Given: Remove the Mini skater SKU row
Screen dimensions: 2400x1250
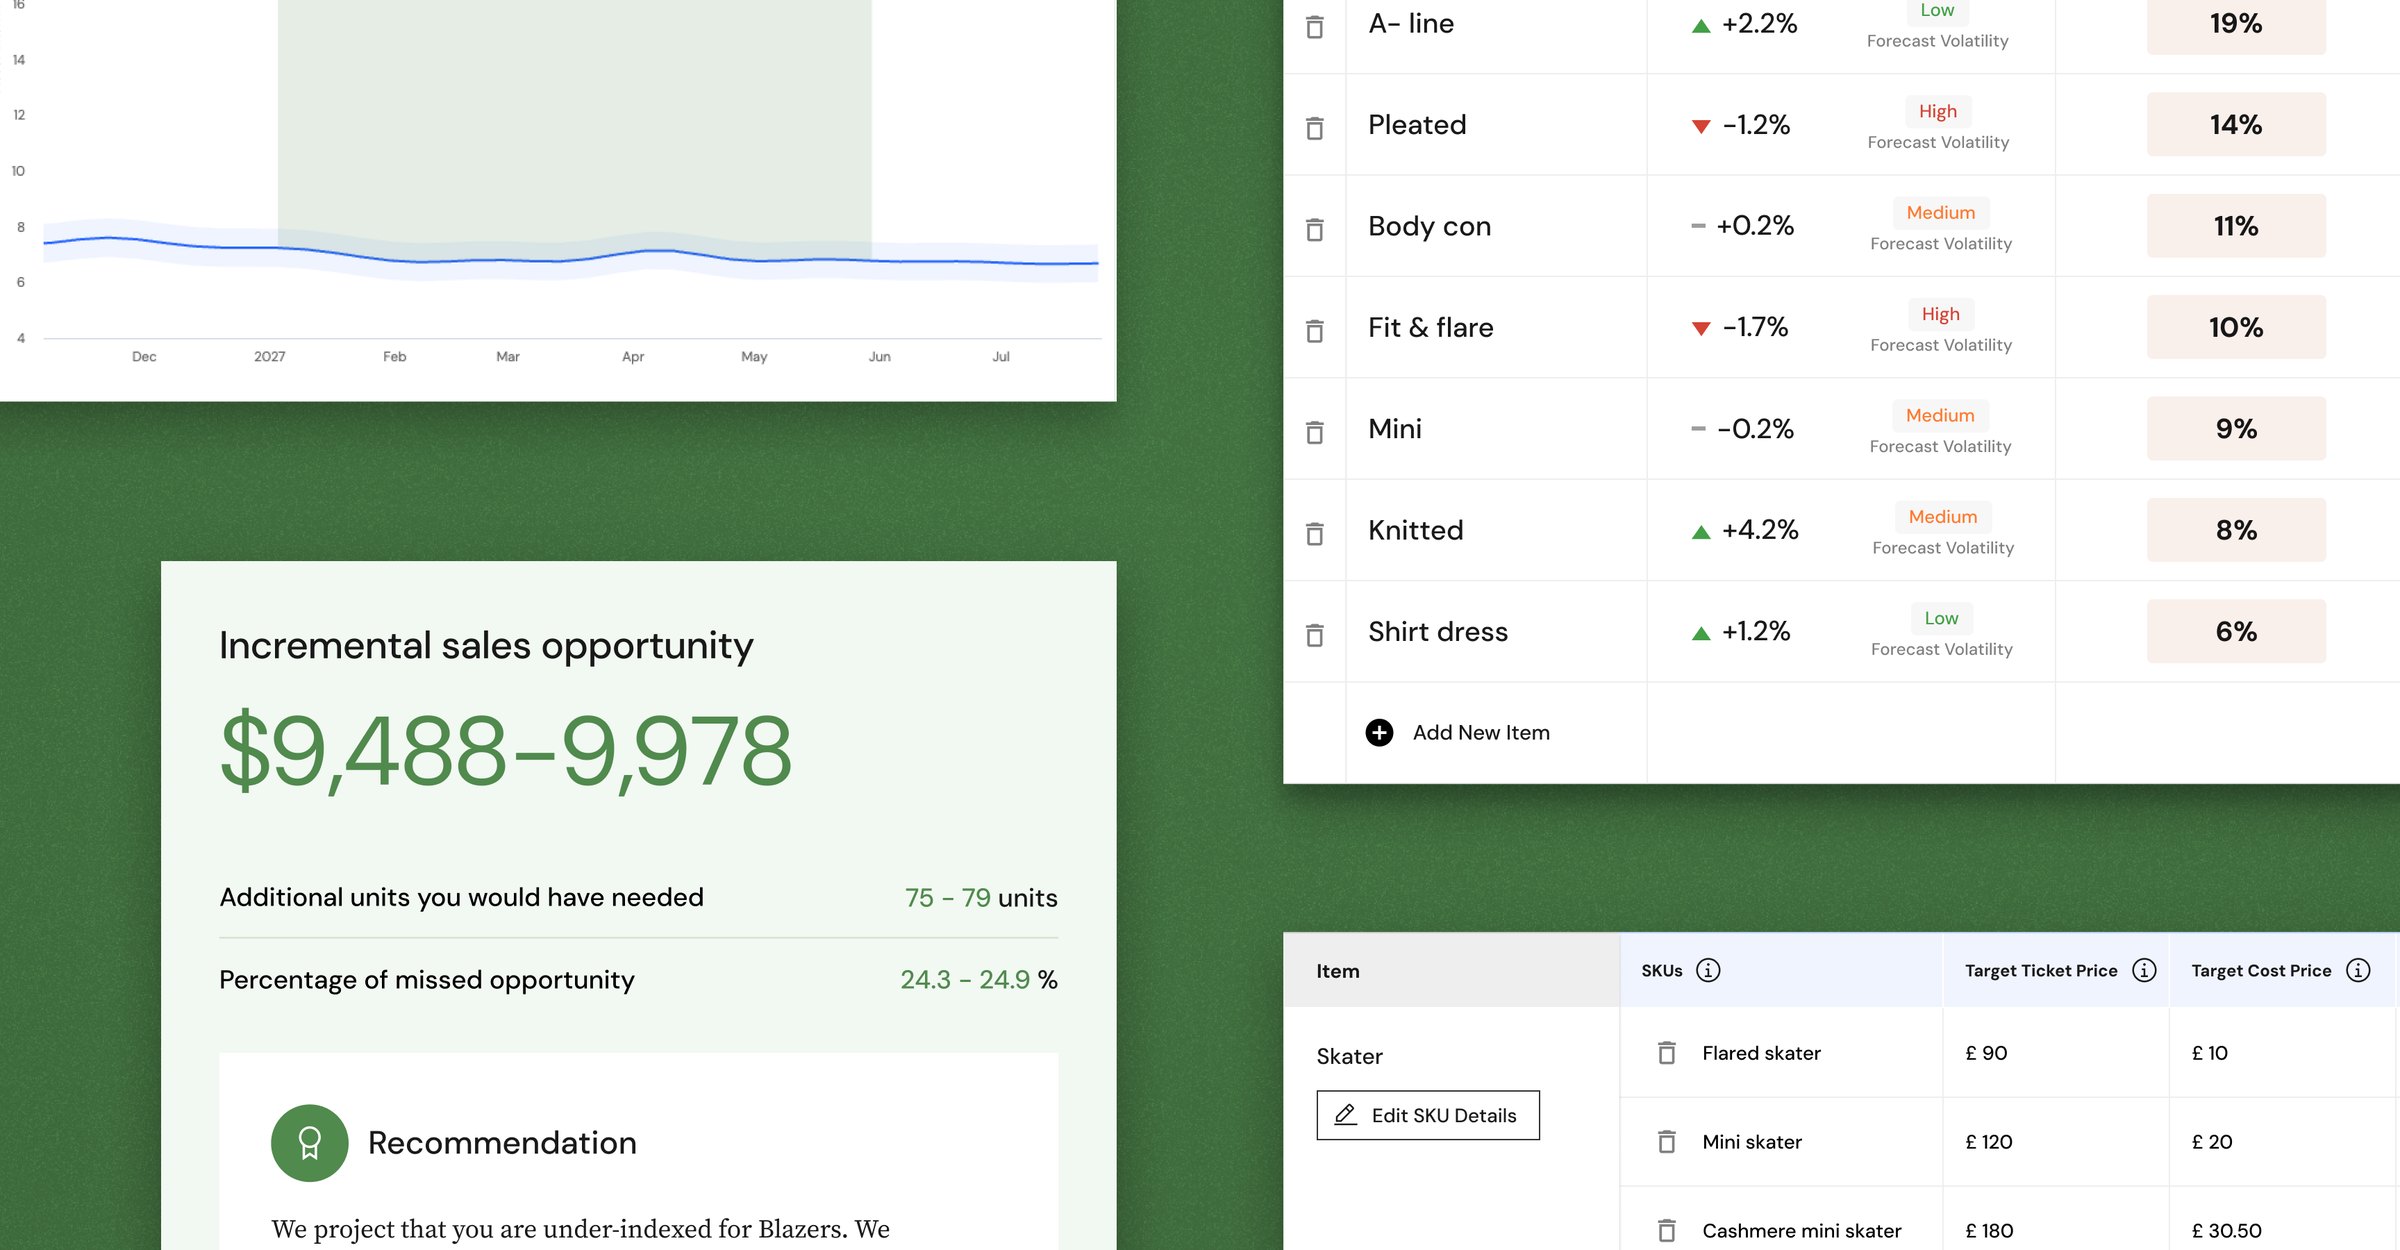Looking at the screenshot, I should click(1666, 1141).
